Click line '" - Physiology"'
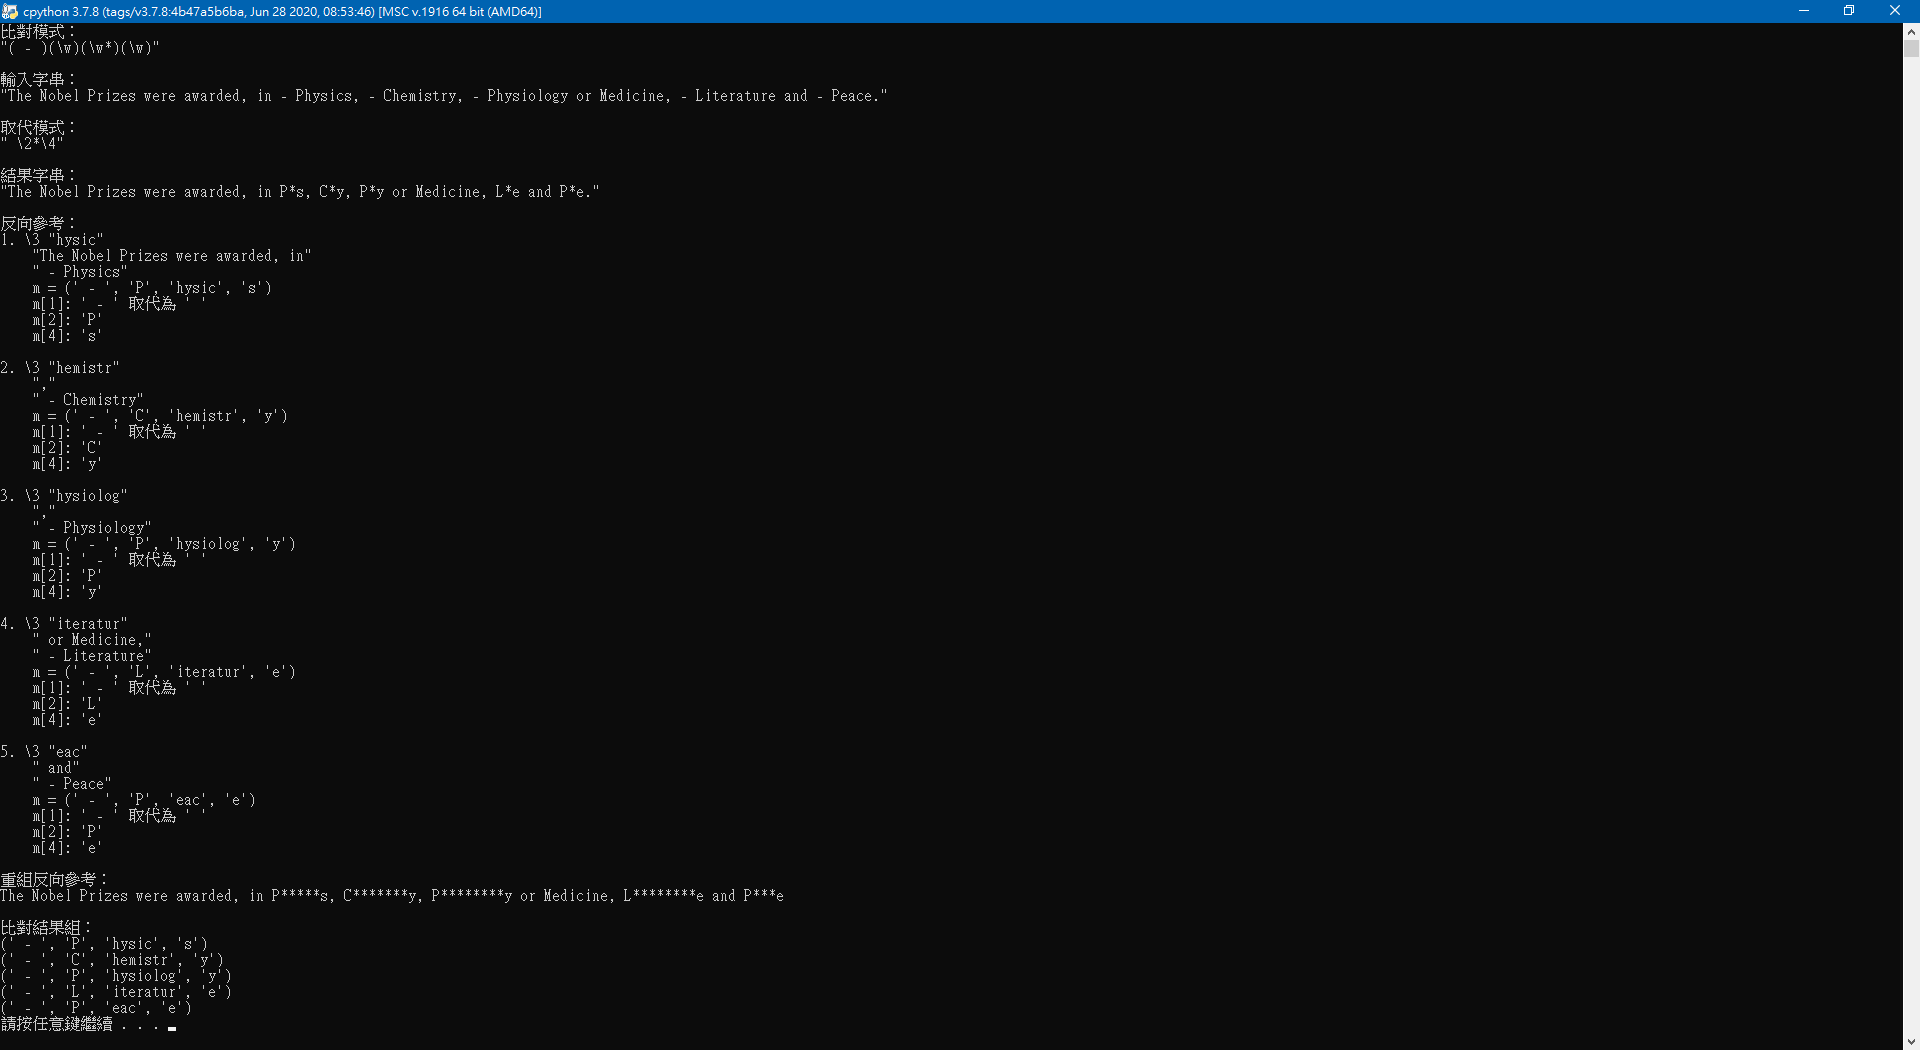The height and width of the screenshot is (1050, 1920). tap(92, 528)
